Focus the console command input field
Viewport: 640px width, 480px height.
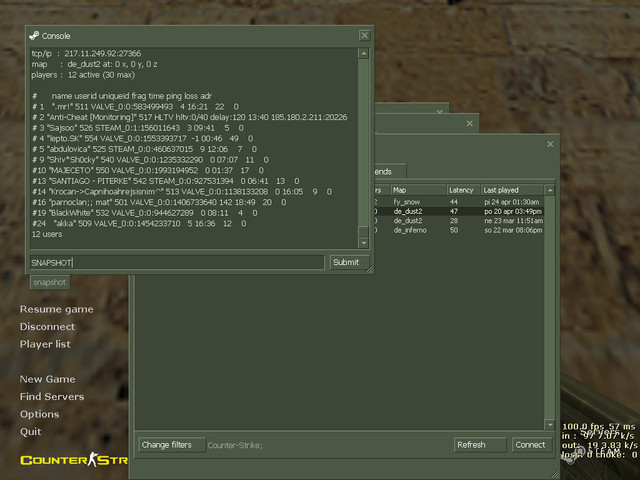177,262
